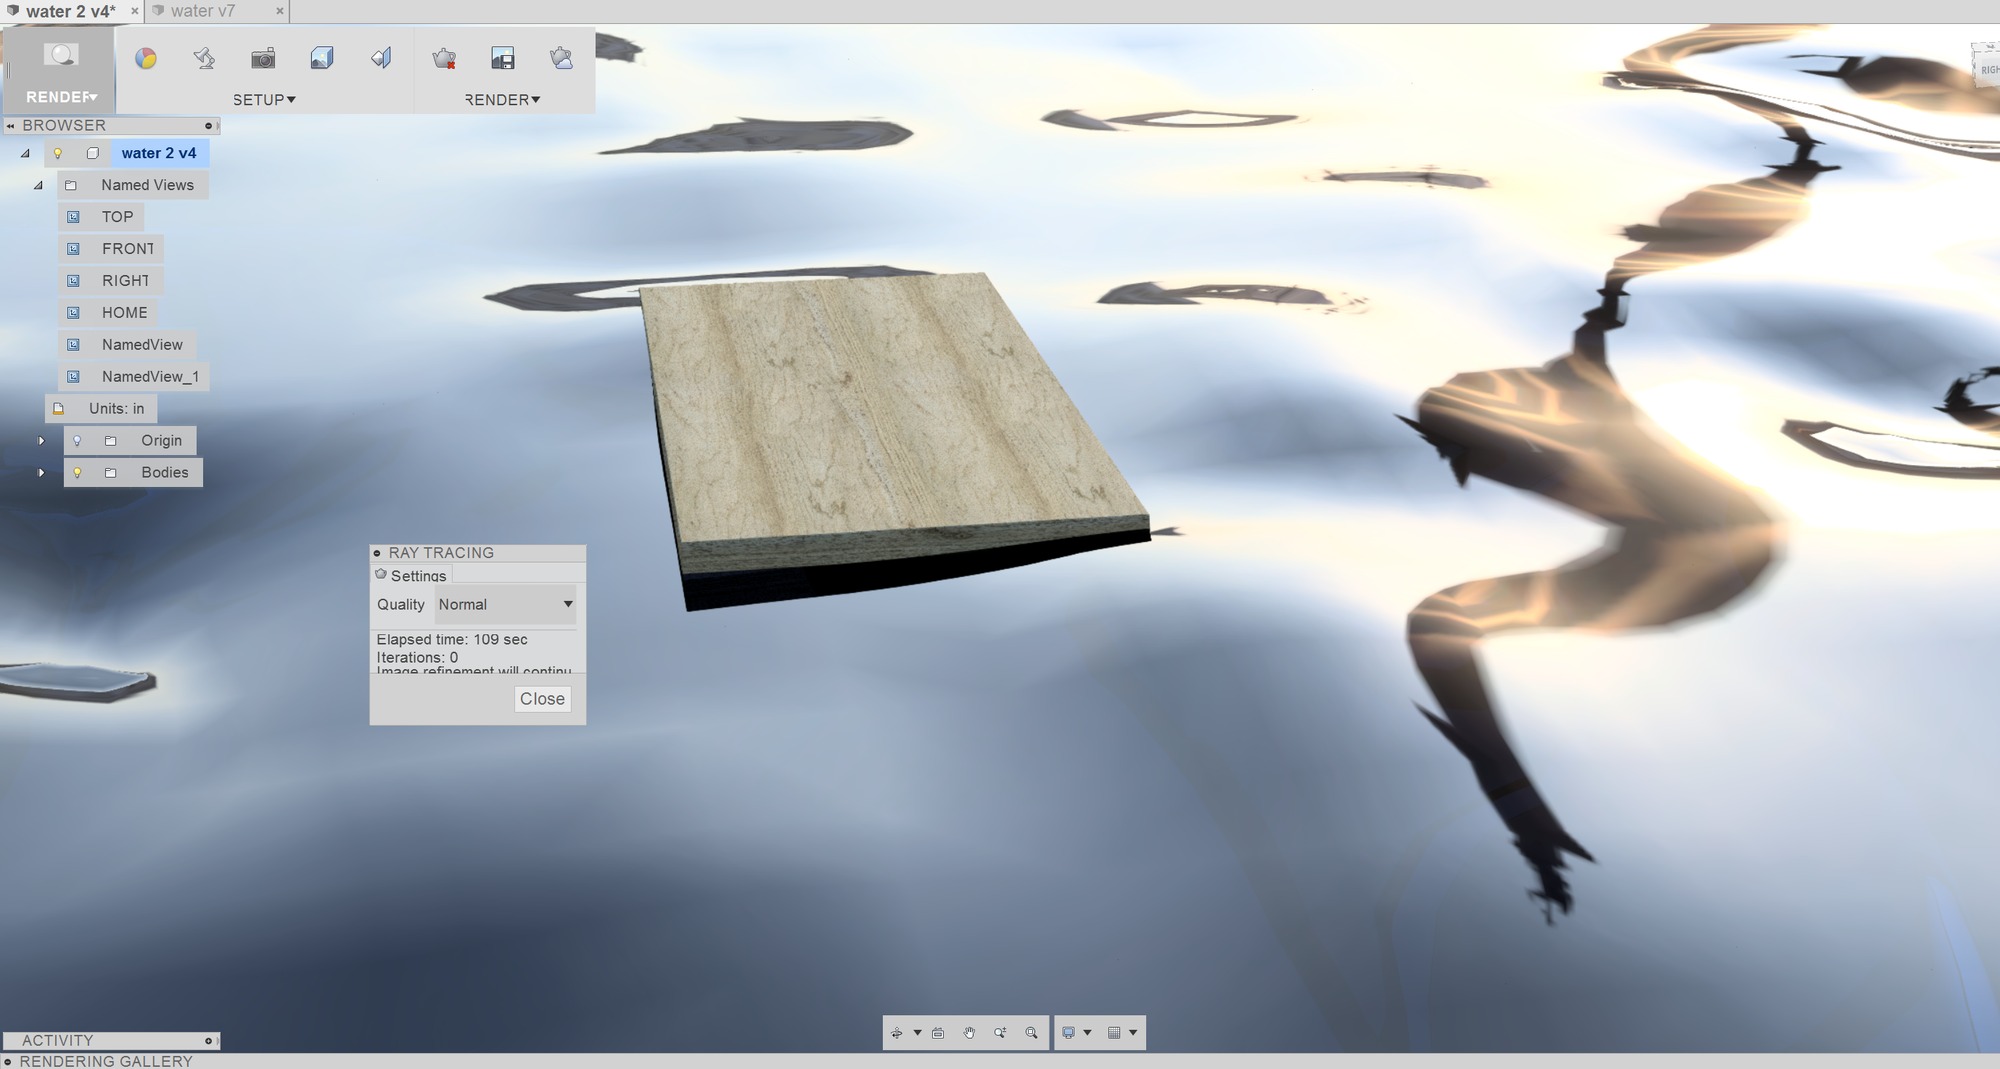
Task: Toggle visibility of the Bodies folder
Action: pos(77,472)
